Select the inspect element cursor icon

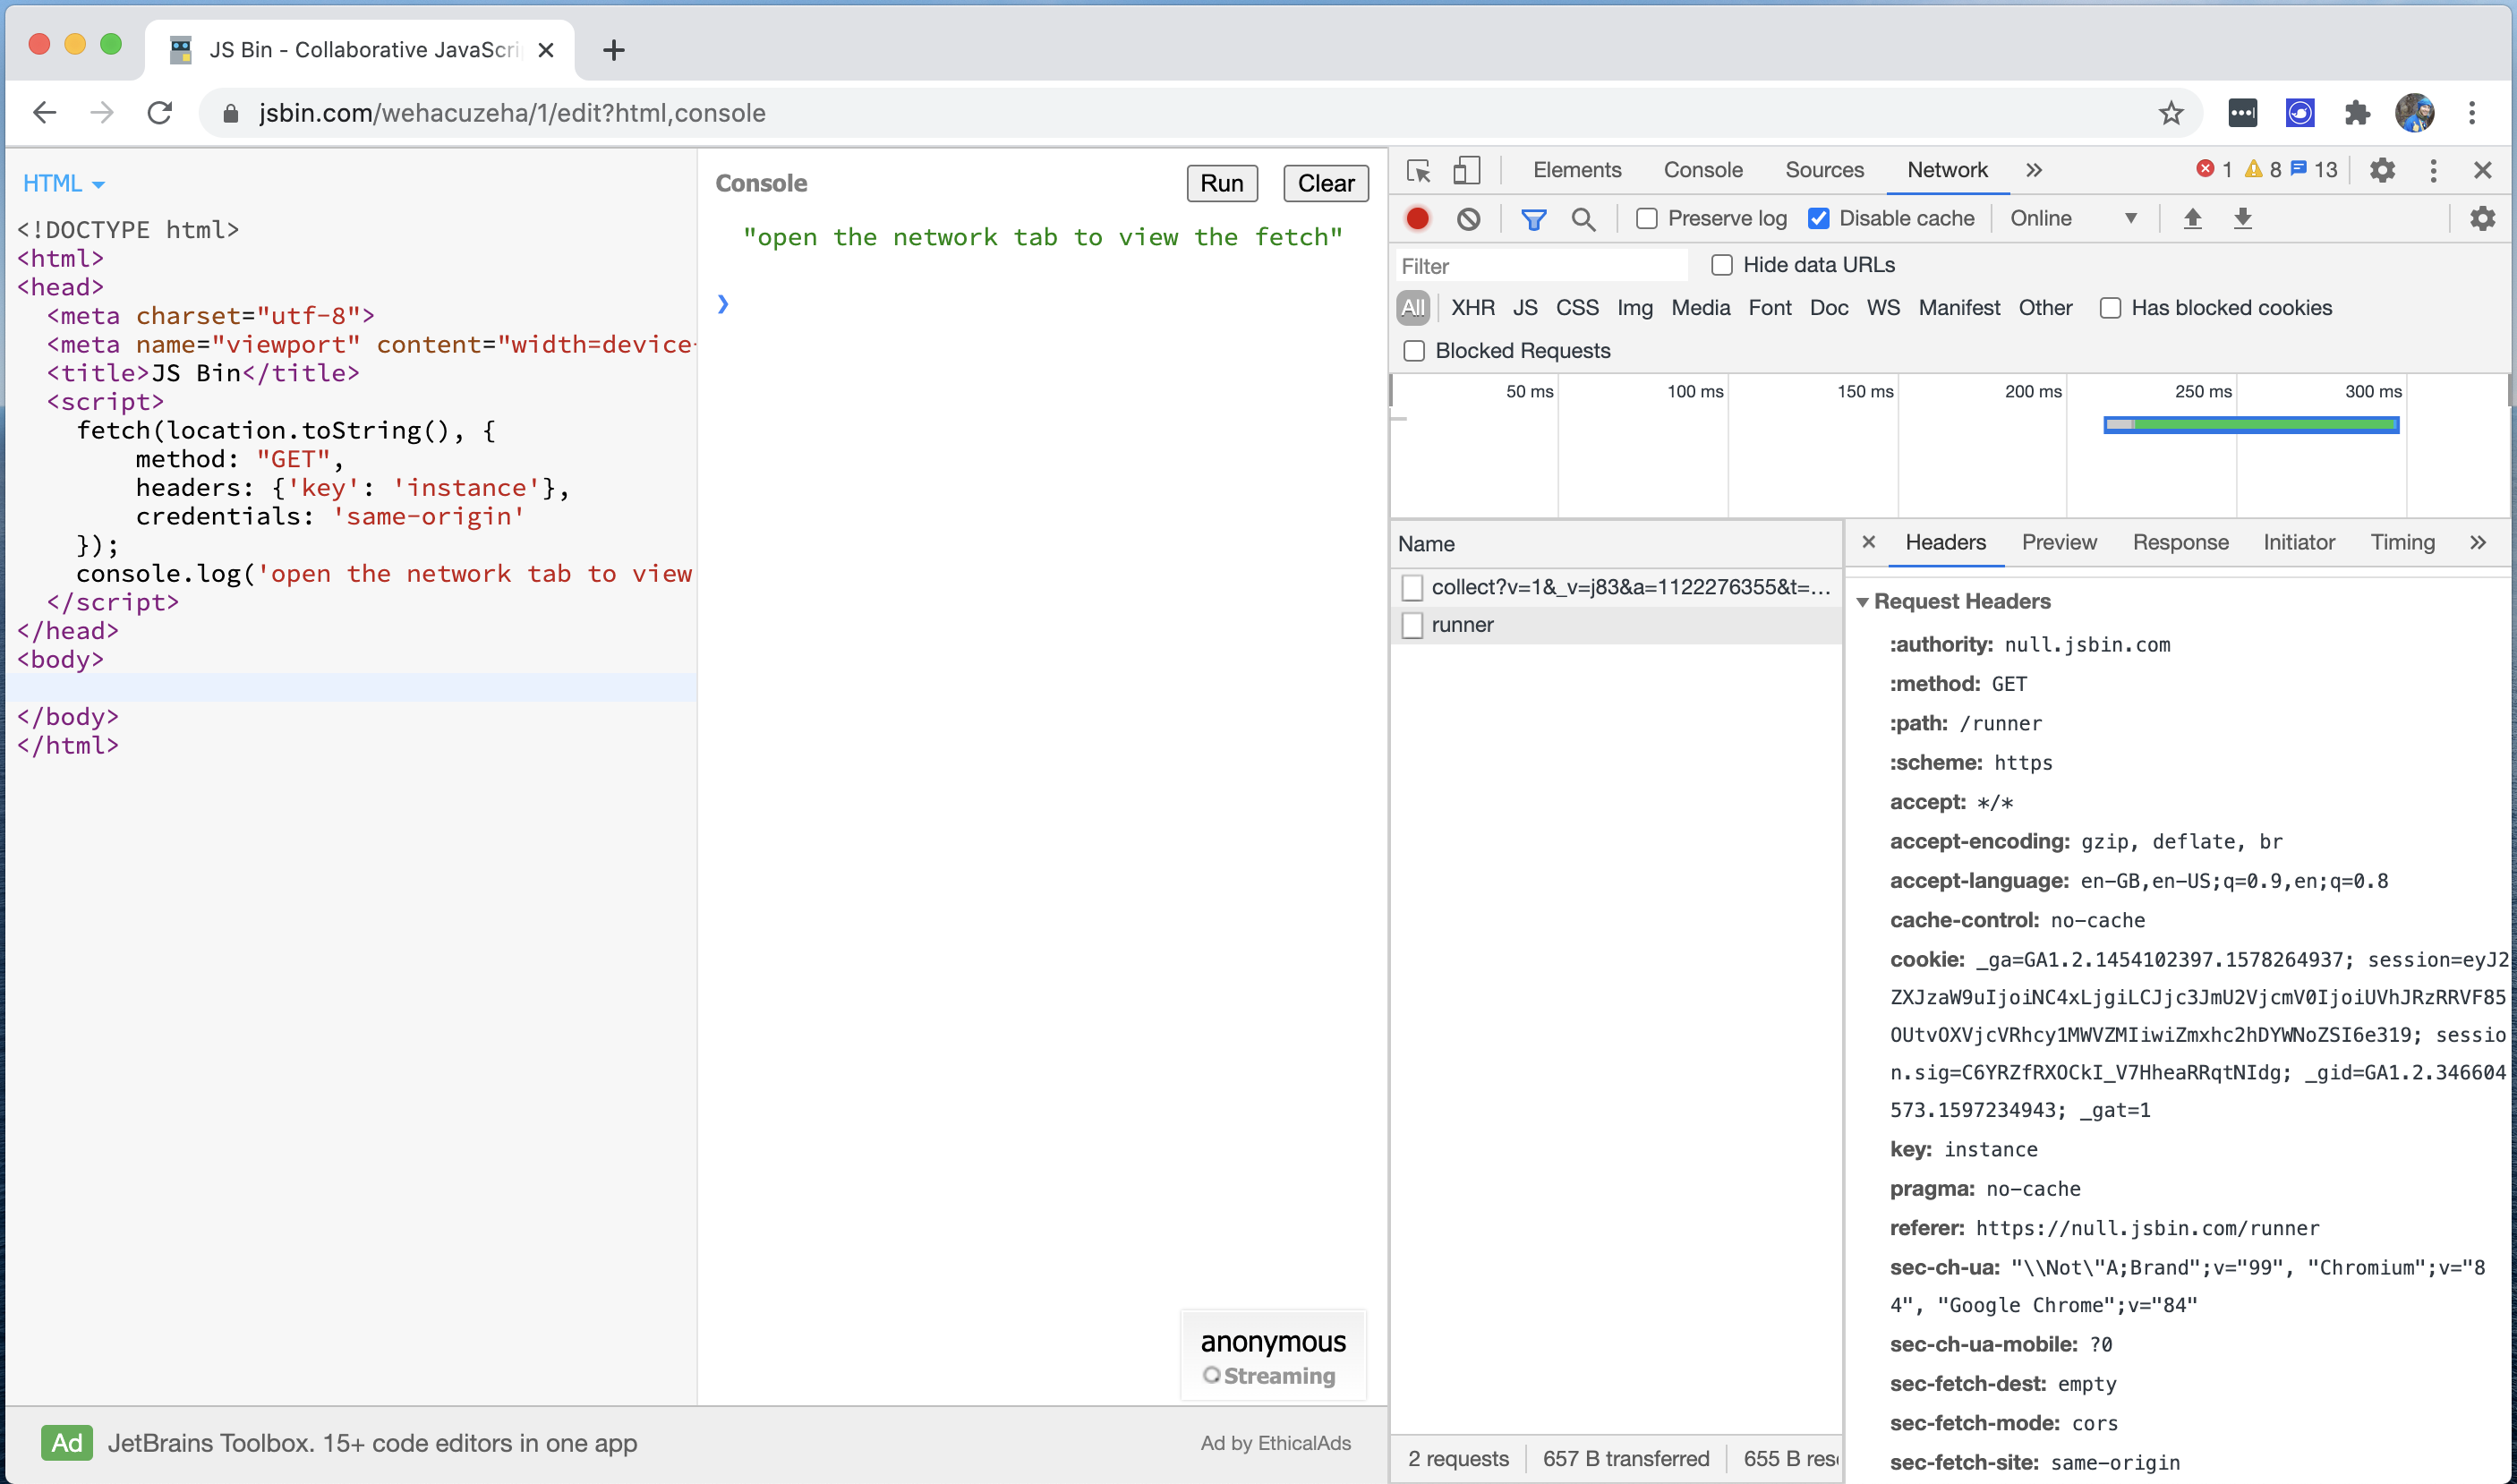(x=1419, y=170)
